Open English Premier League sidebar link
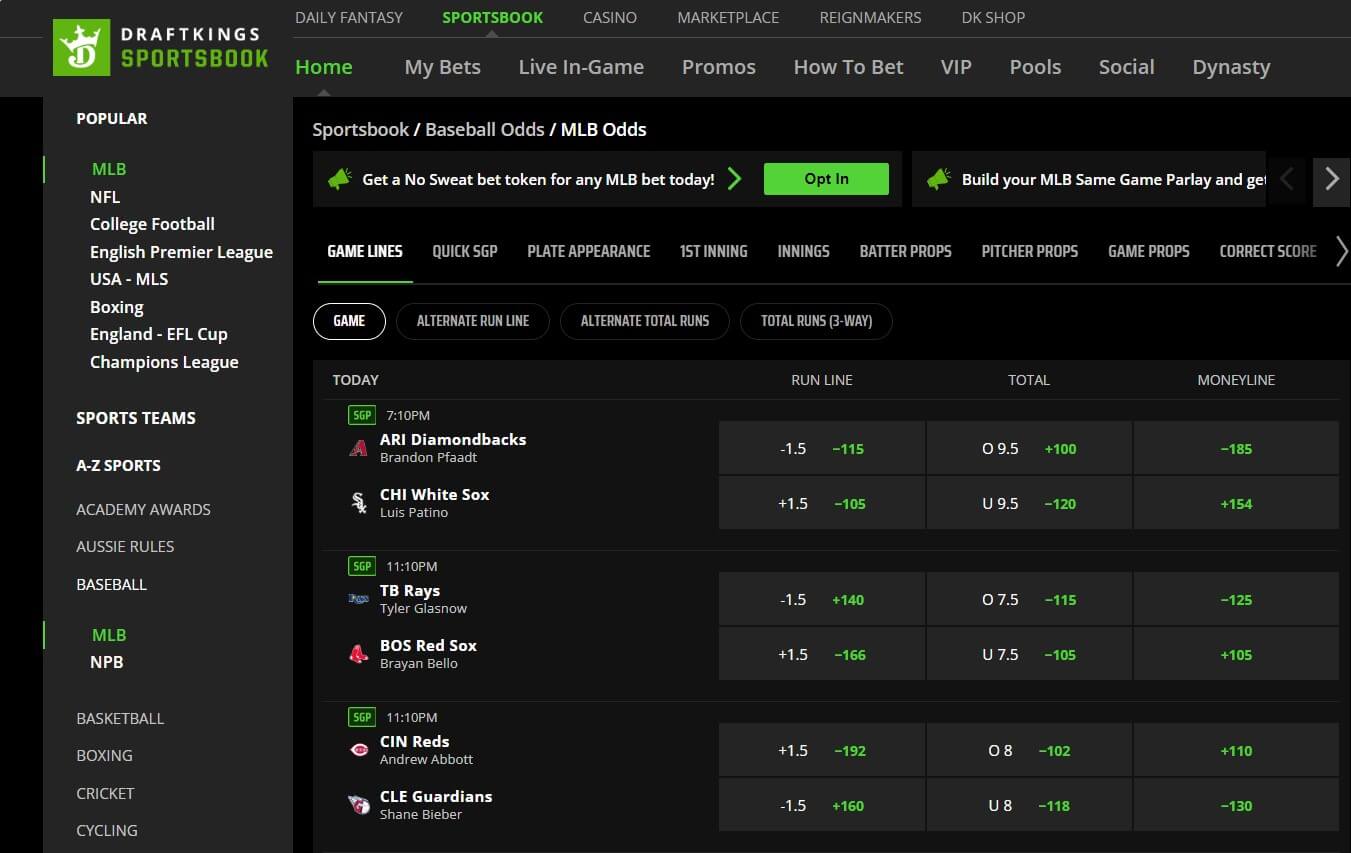1351x853 pixels. coord(181,252)
